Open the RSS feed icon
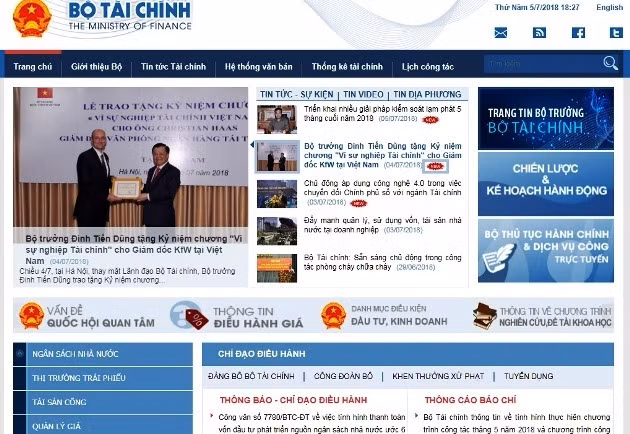 click(539, 33)
